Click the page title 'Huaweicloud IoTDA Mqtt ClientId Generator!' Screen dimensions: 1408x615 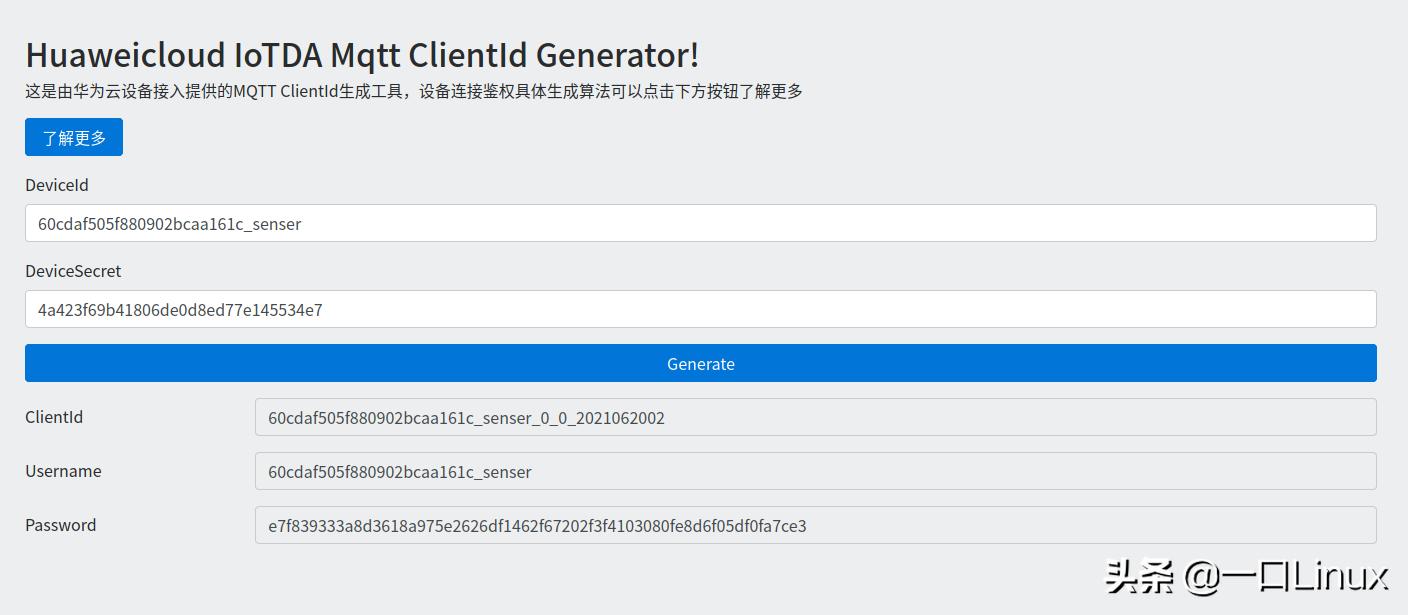(x=362, y=54)
